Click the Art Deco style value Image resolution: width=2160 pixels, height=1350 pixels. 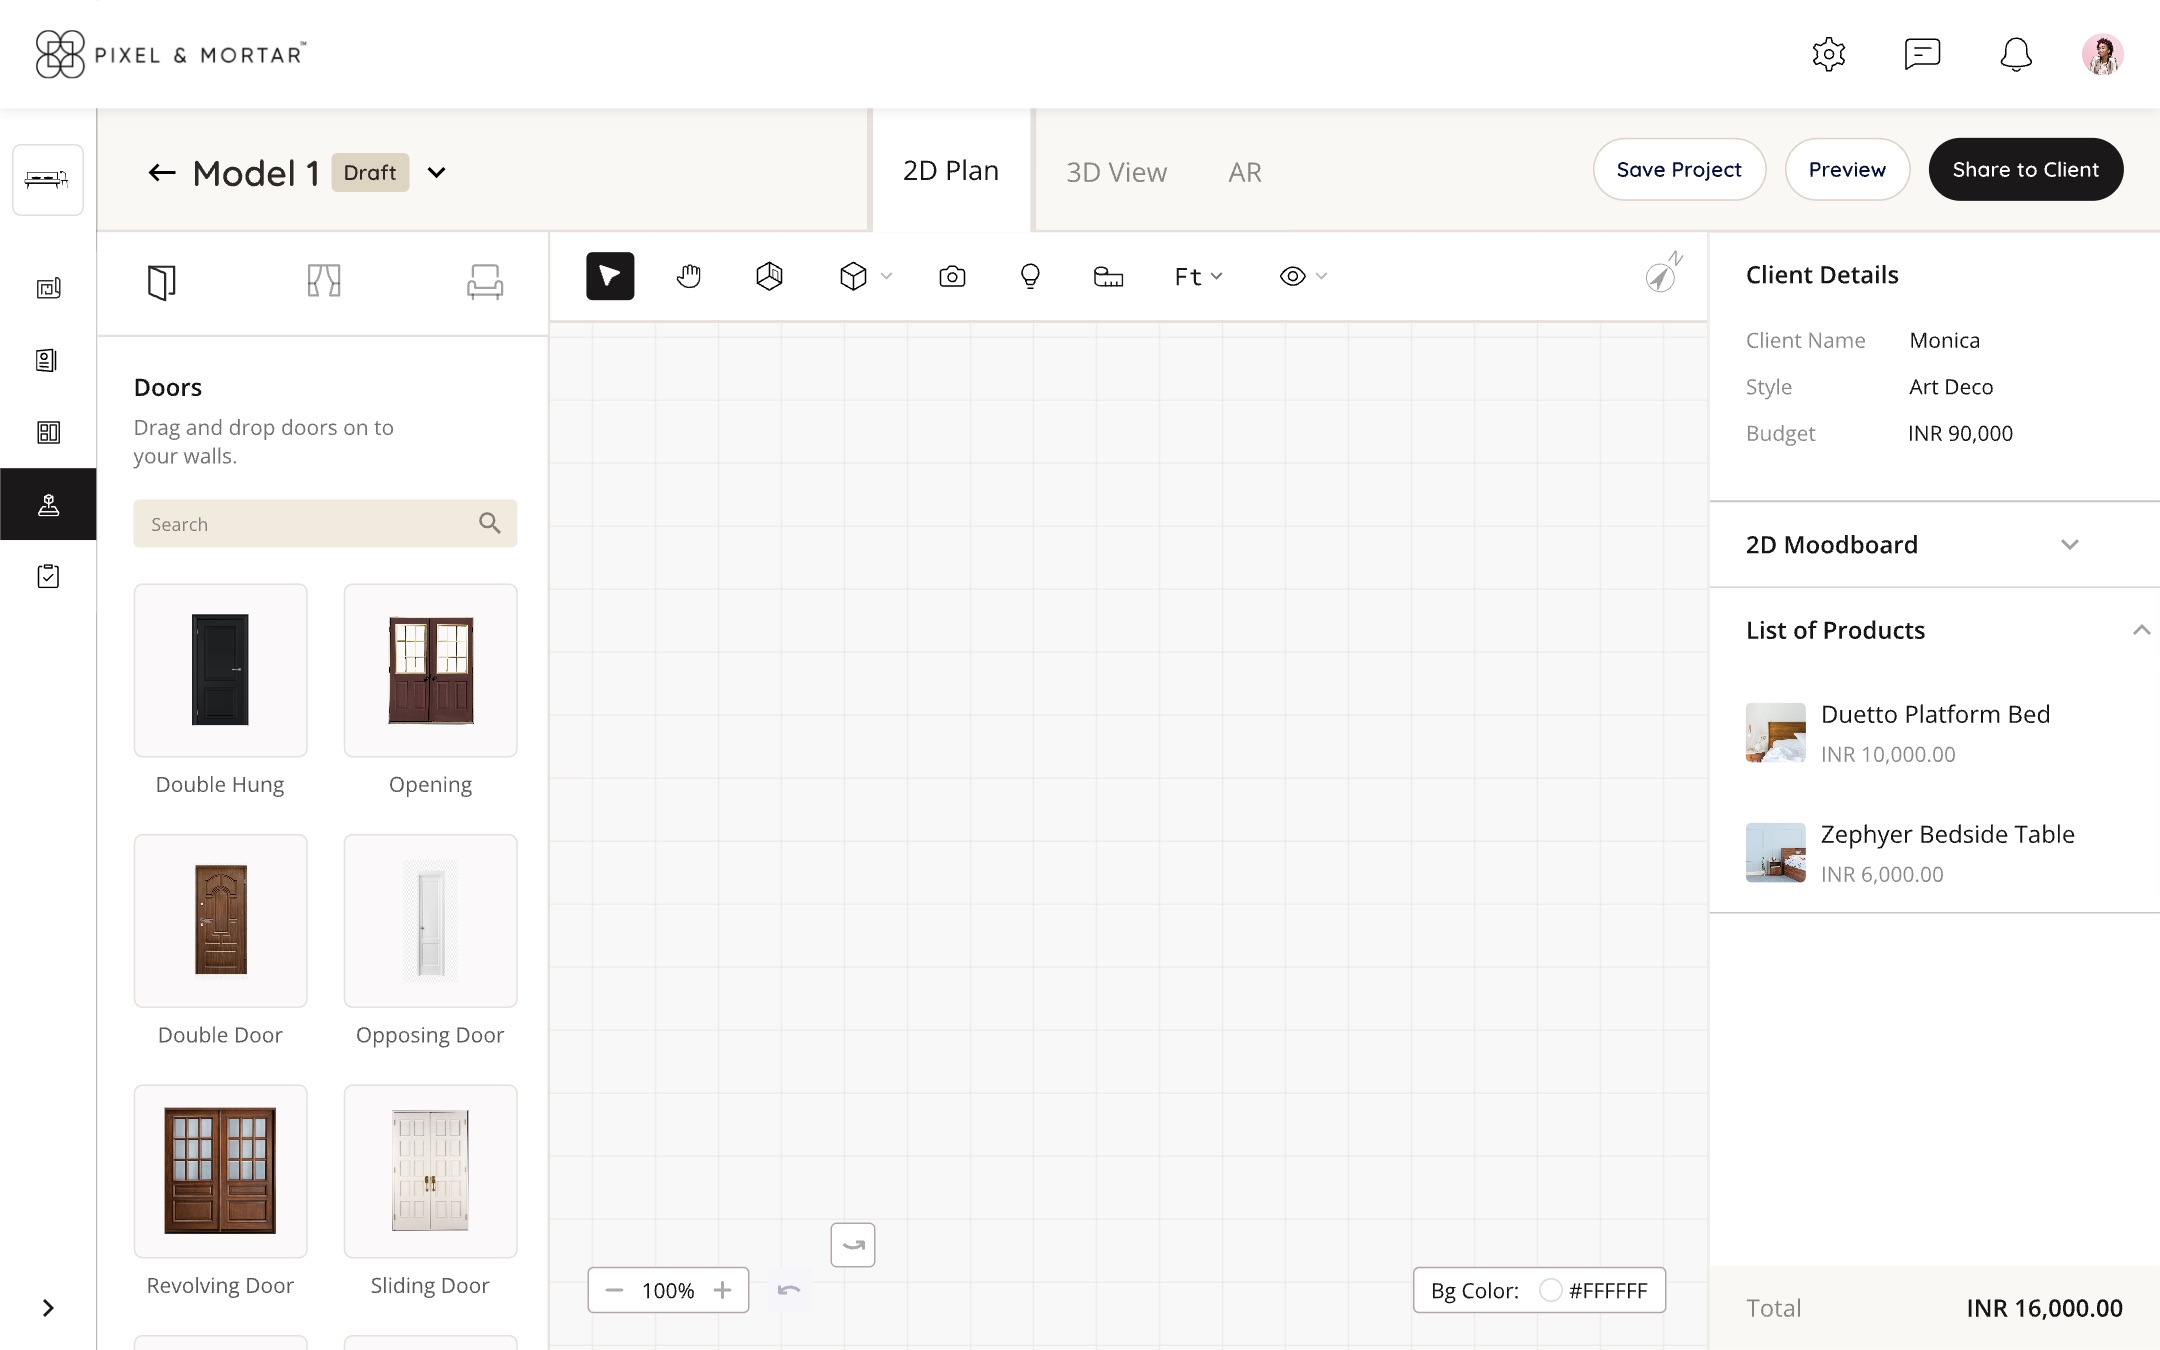point(1951,387)
